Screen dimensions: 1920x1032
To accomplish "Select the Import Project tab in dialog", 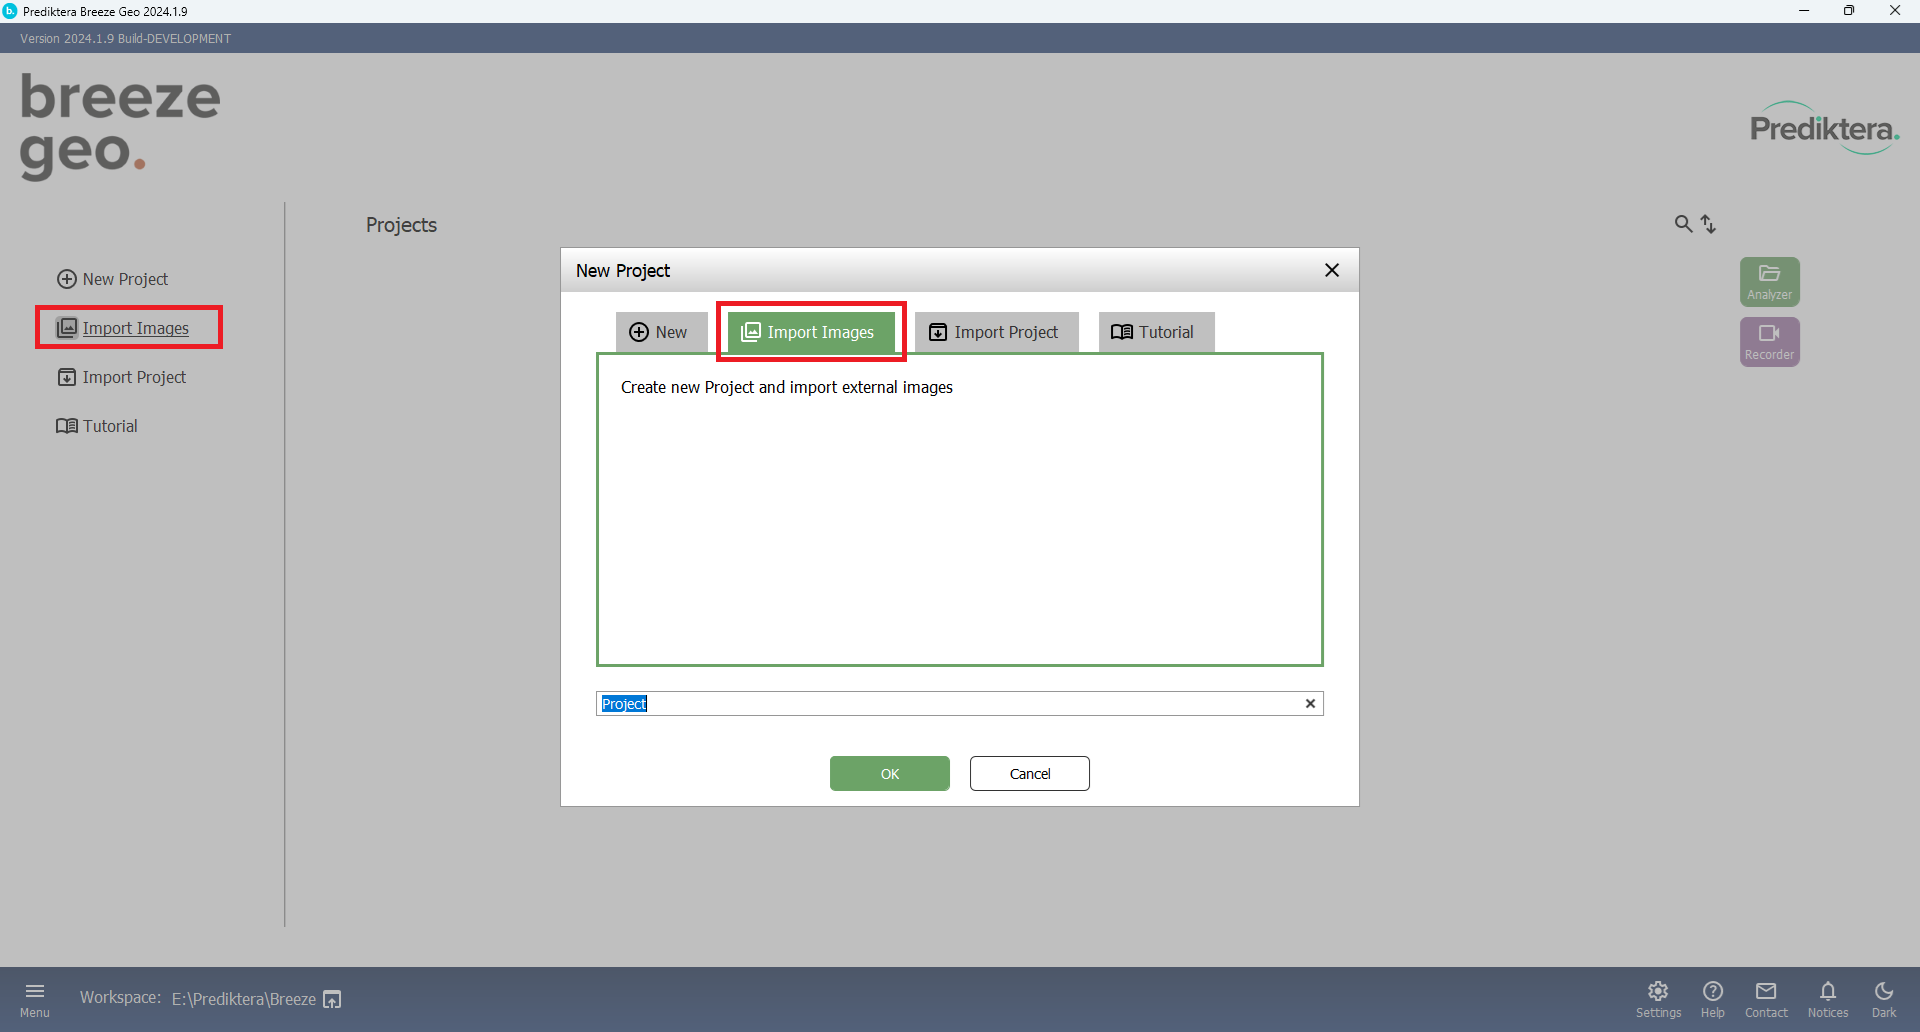I will [x=995, y=332].
